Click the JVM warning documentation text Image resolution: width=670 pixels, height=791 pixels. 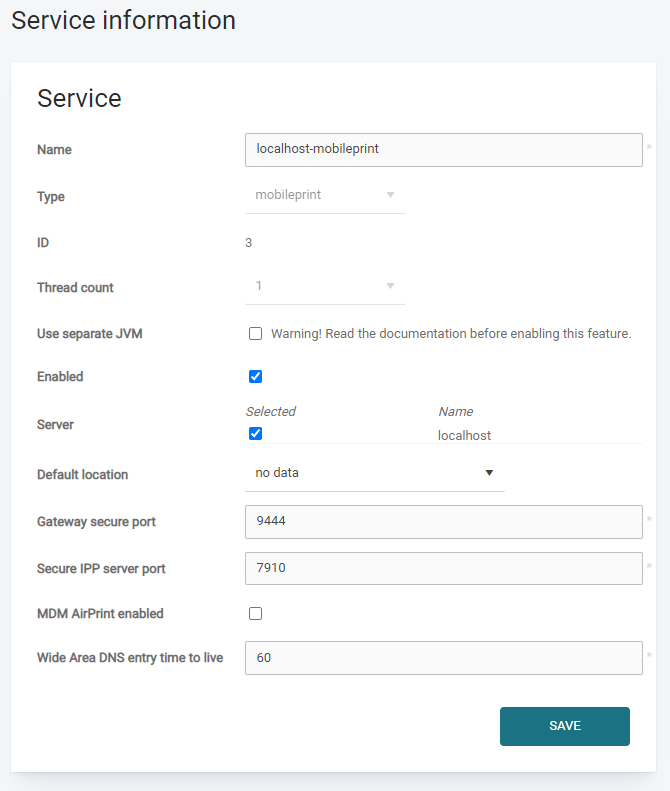click(x=451, y=334)
